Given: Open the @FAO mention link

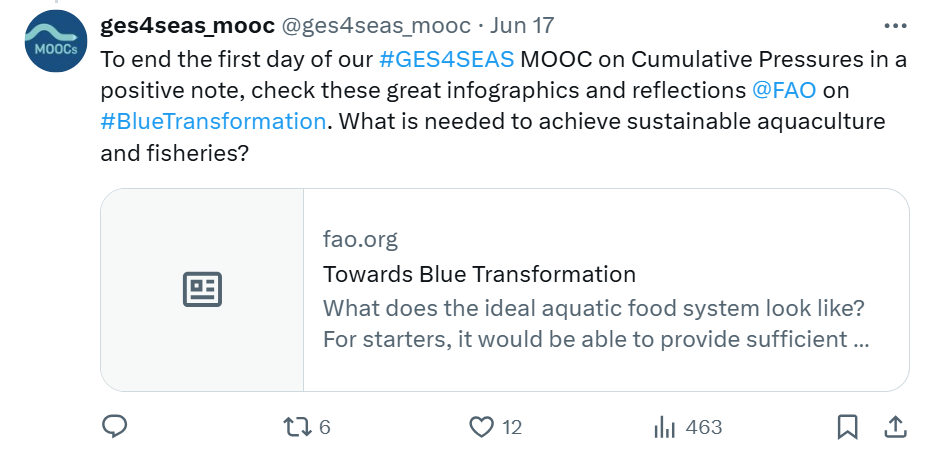Looking at the screenshot, I should click(x=784, y=90).
